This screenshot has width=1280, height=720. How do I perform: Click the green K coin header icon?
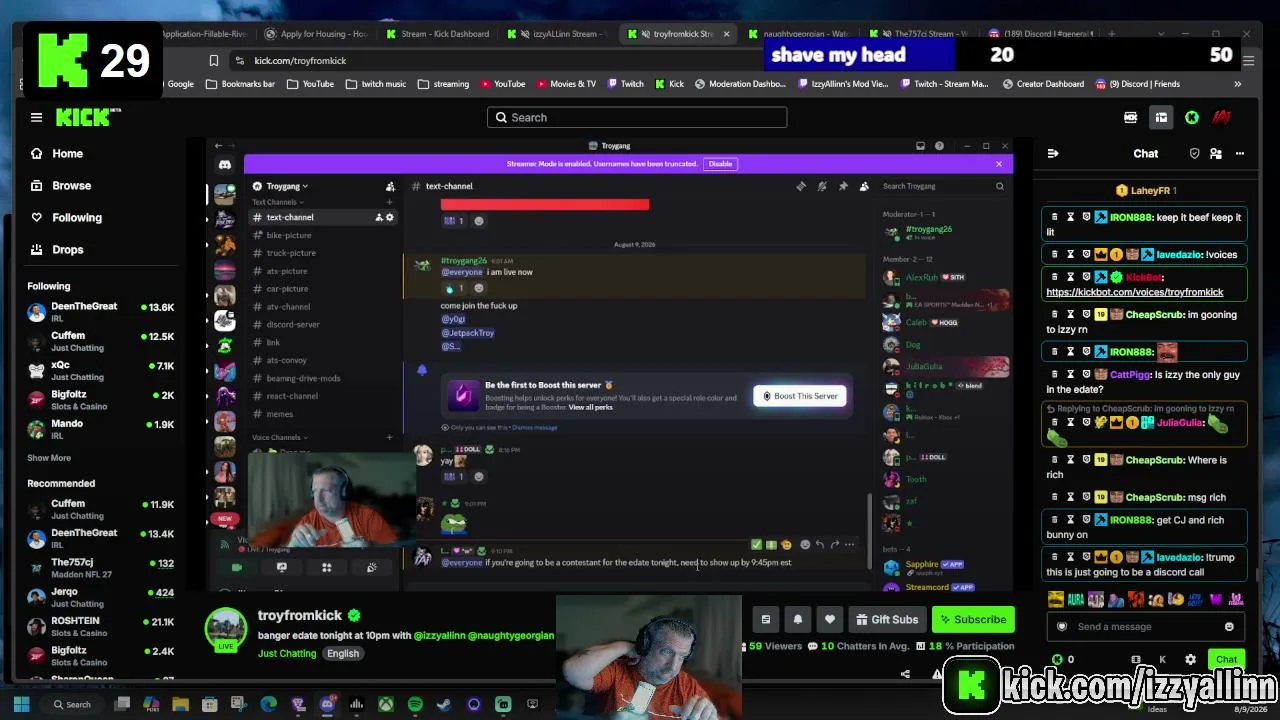tap(1192, 117)
